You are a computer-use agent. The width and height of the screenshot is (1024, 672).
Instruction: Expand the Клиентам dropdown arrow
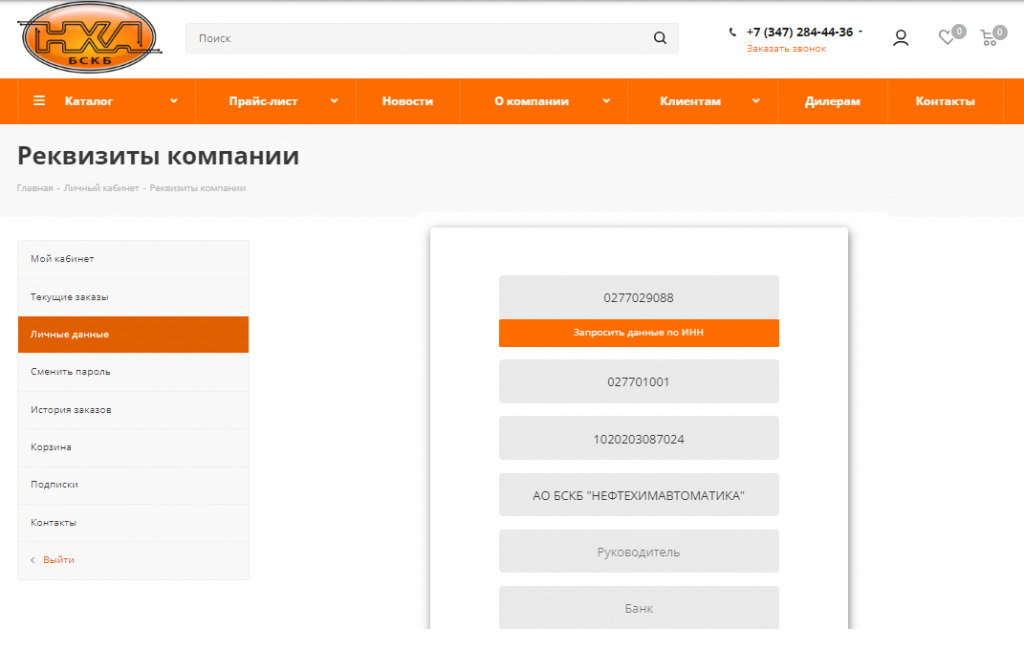point(756,101)
